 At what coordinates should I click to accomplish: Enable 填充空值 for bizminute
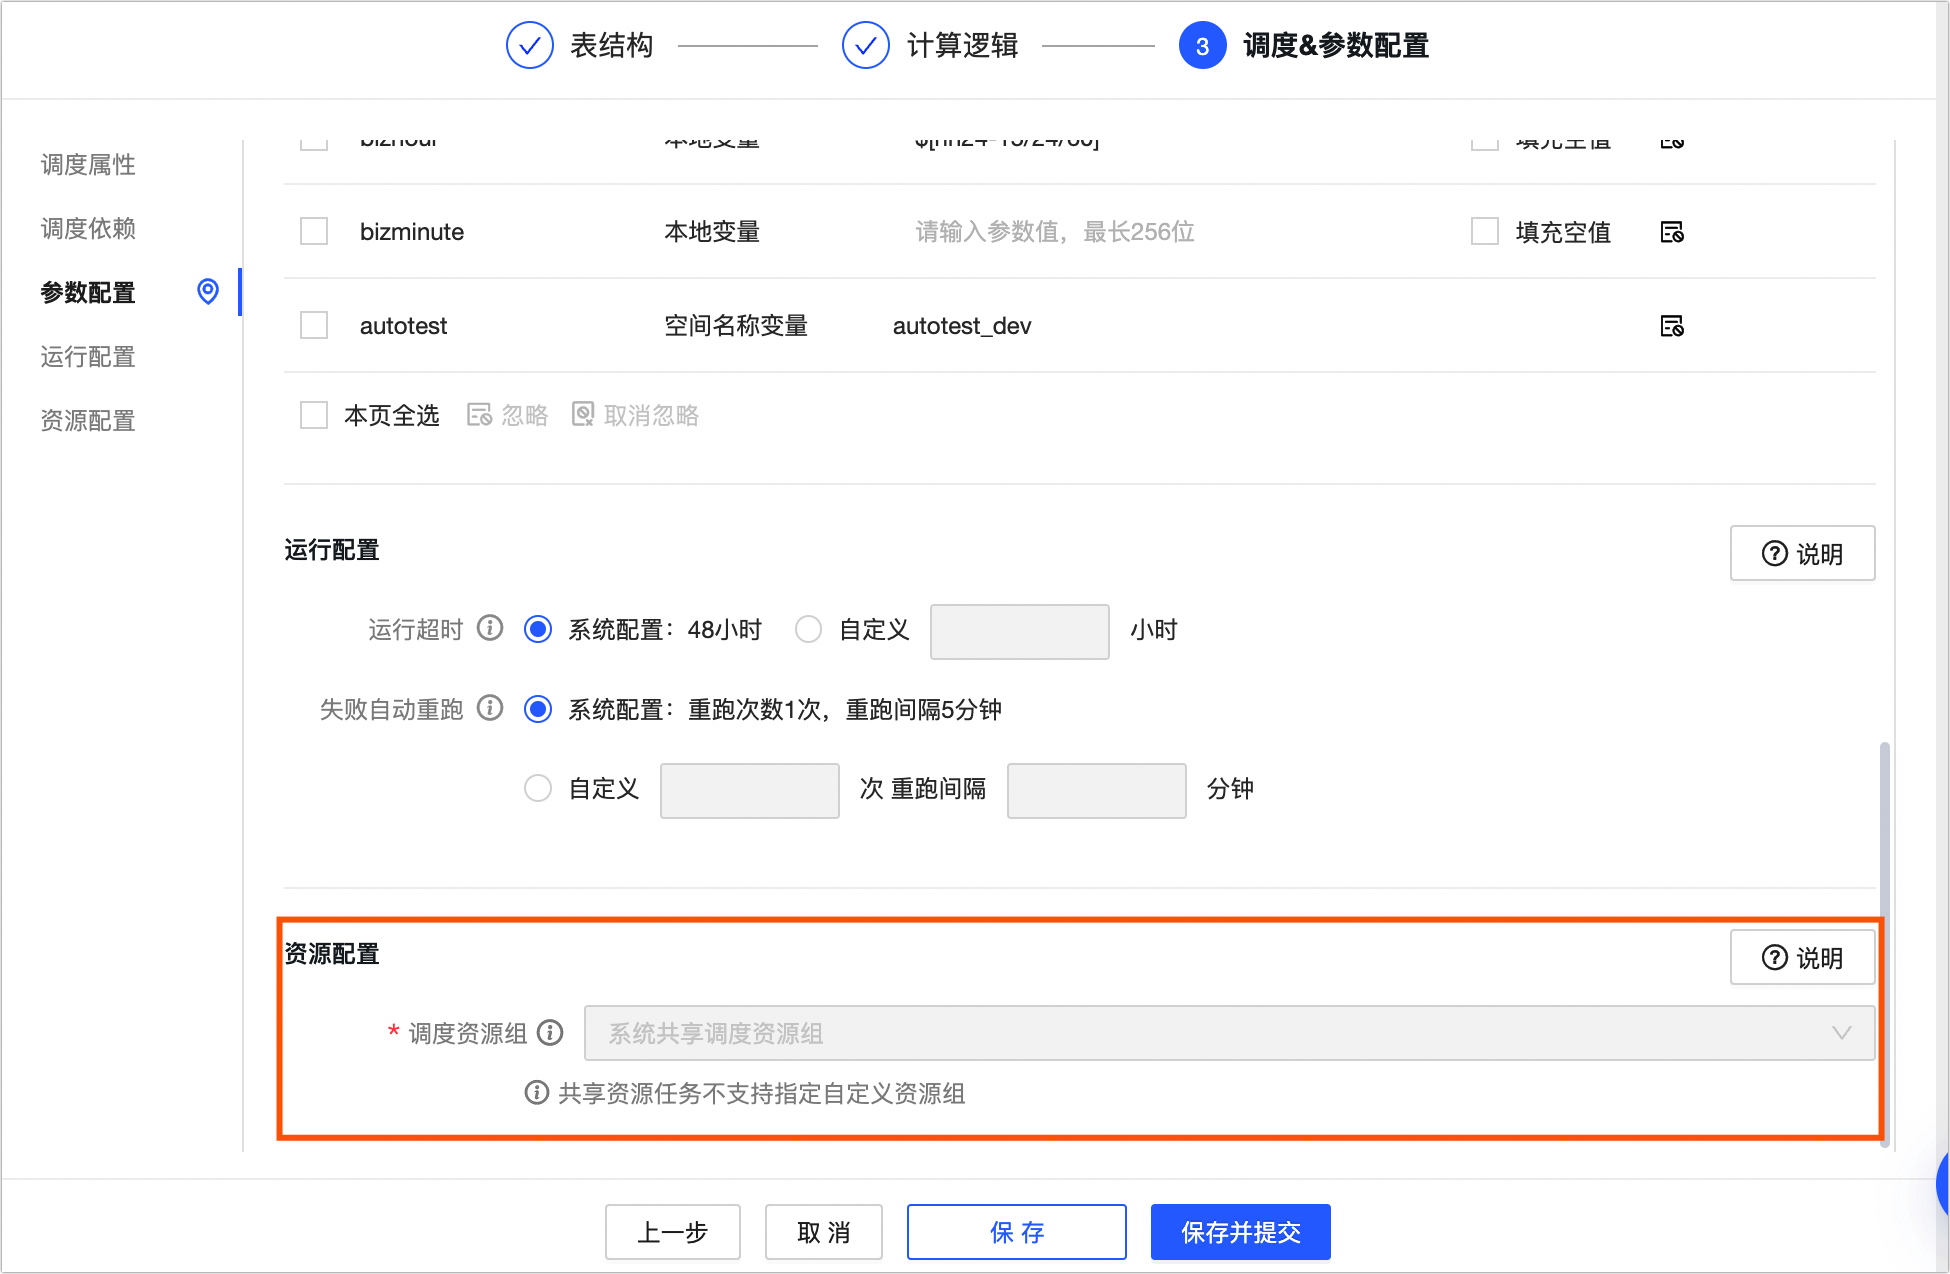coord(1485,232)
